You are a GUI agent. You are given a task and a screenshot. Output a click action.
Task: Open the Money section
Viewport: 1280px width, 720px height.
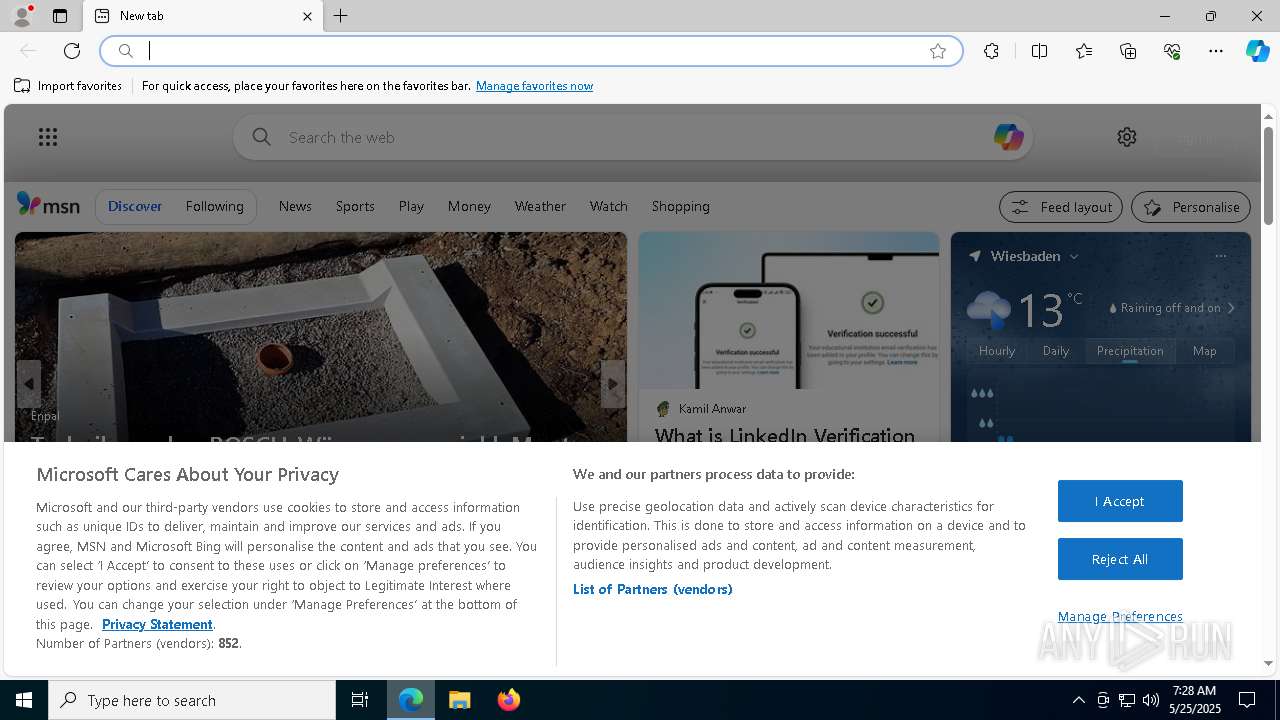469,206
